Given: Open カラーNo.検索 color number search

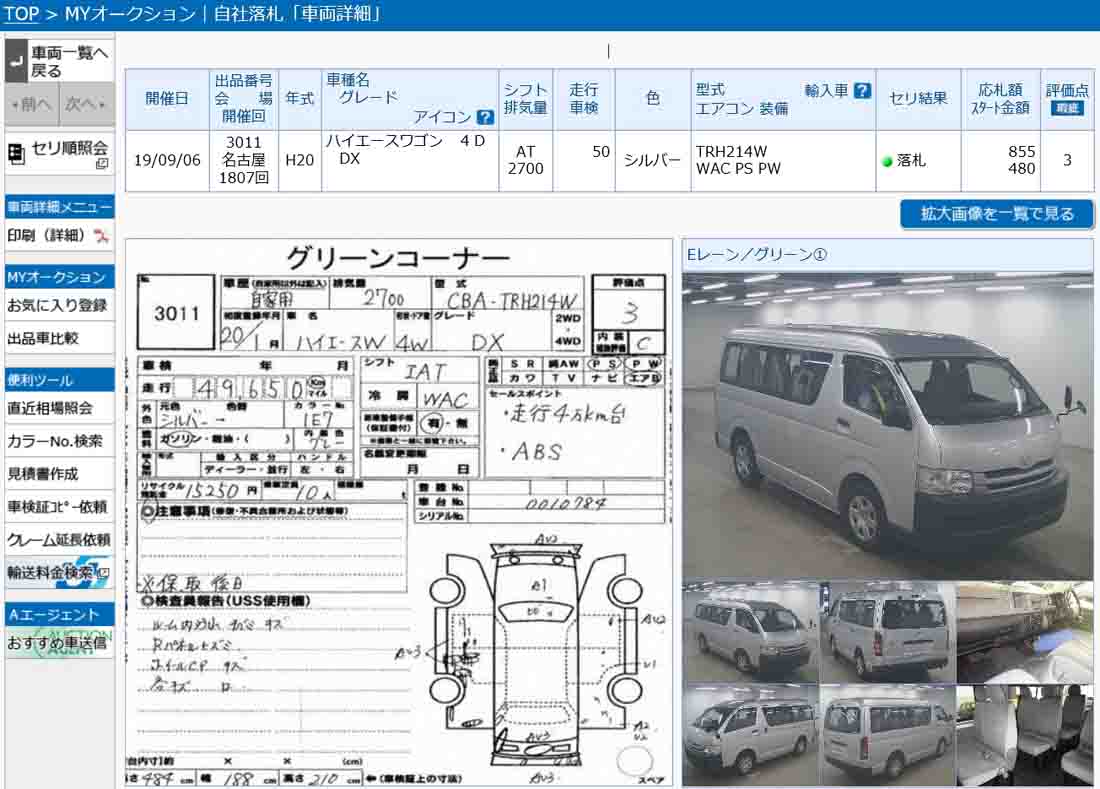Looking at the screenshot, I should [60, 441].
